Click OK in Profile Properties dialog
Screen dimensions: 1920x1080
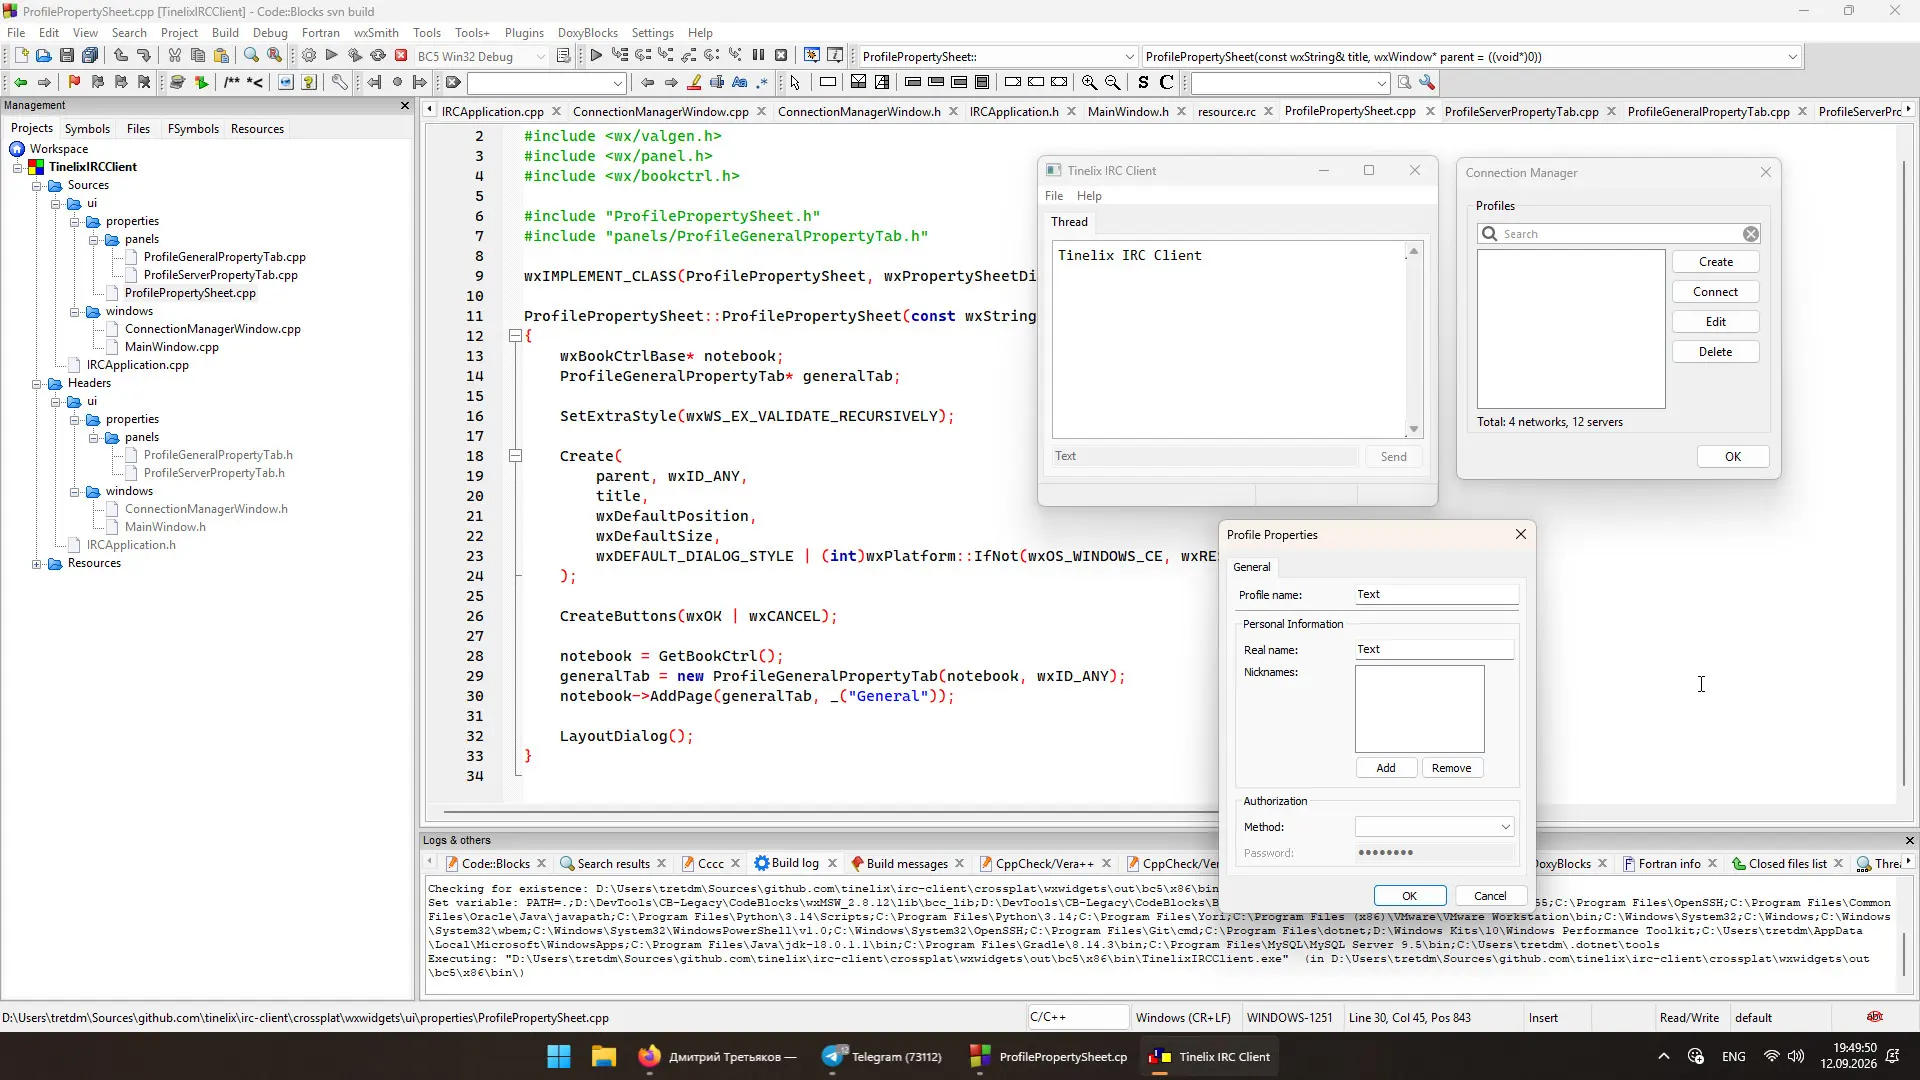click(1410, 896)
